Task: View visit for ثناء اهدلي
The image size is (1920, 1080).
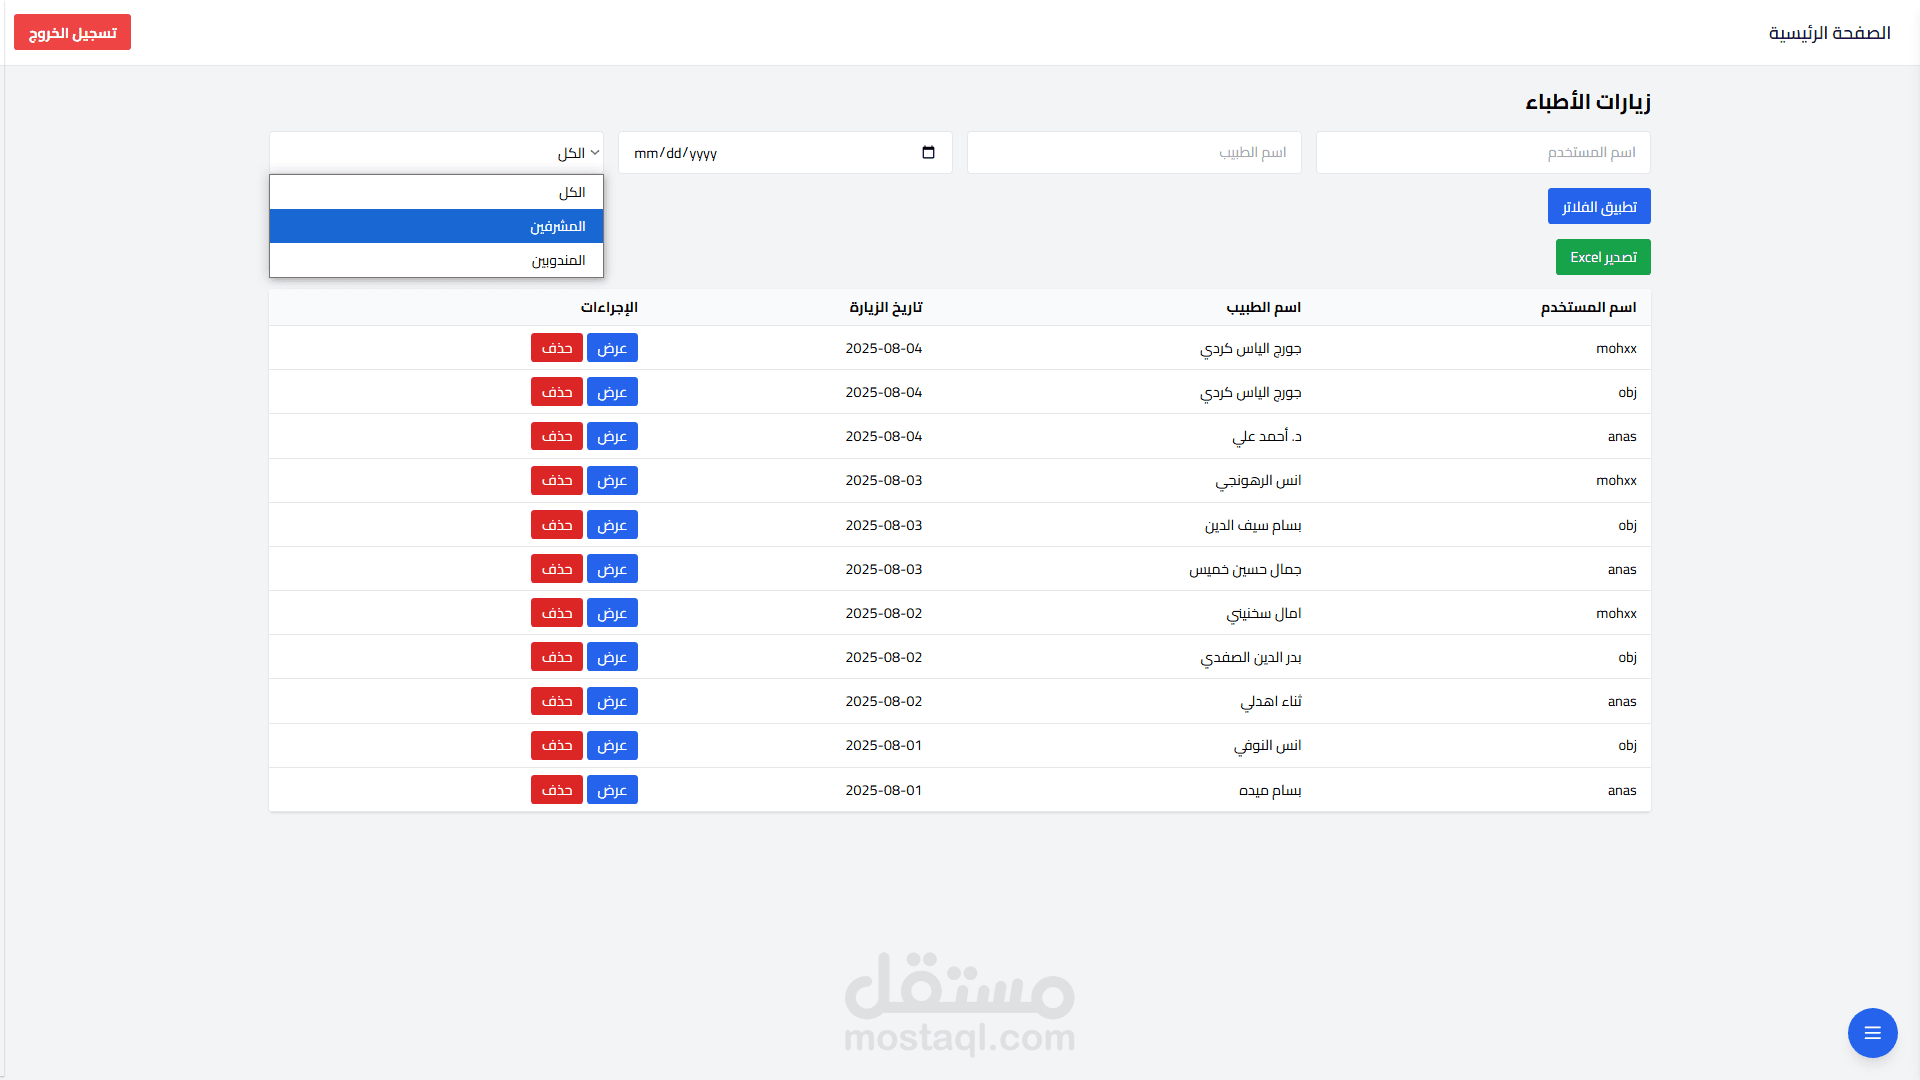Action: (612, 701)
